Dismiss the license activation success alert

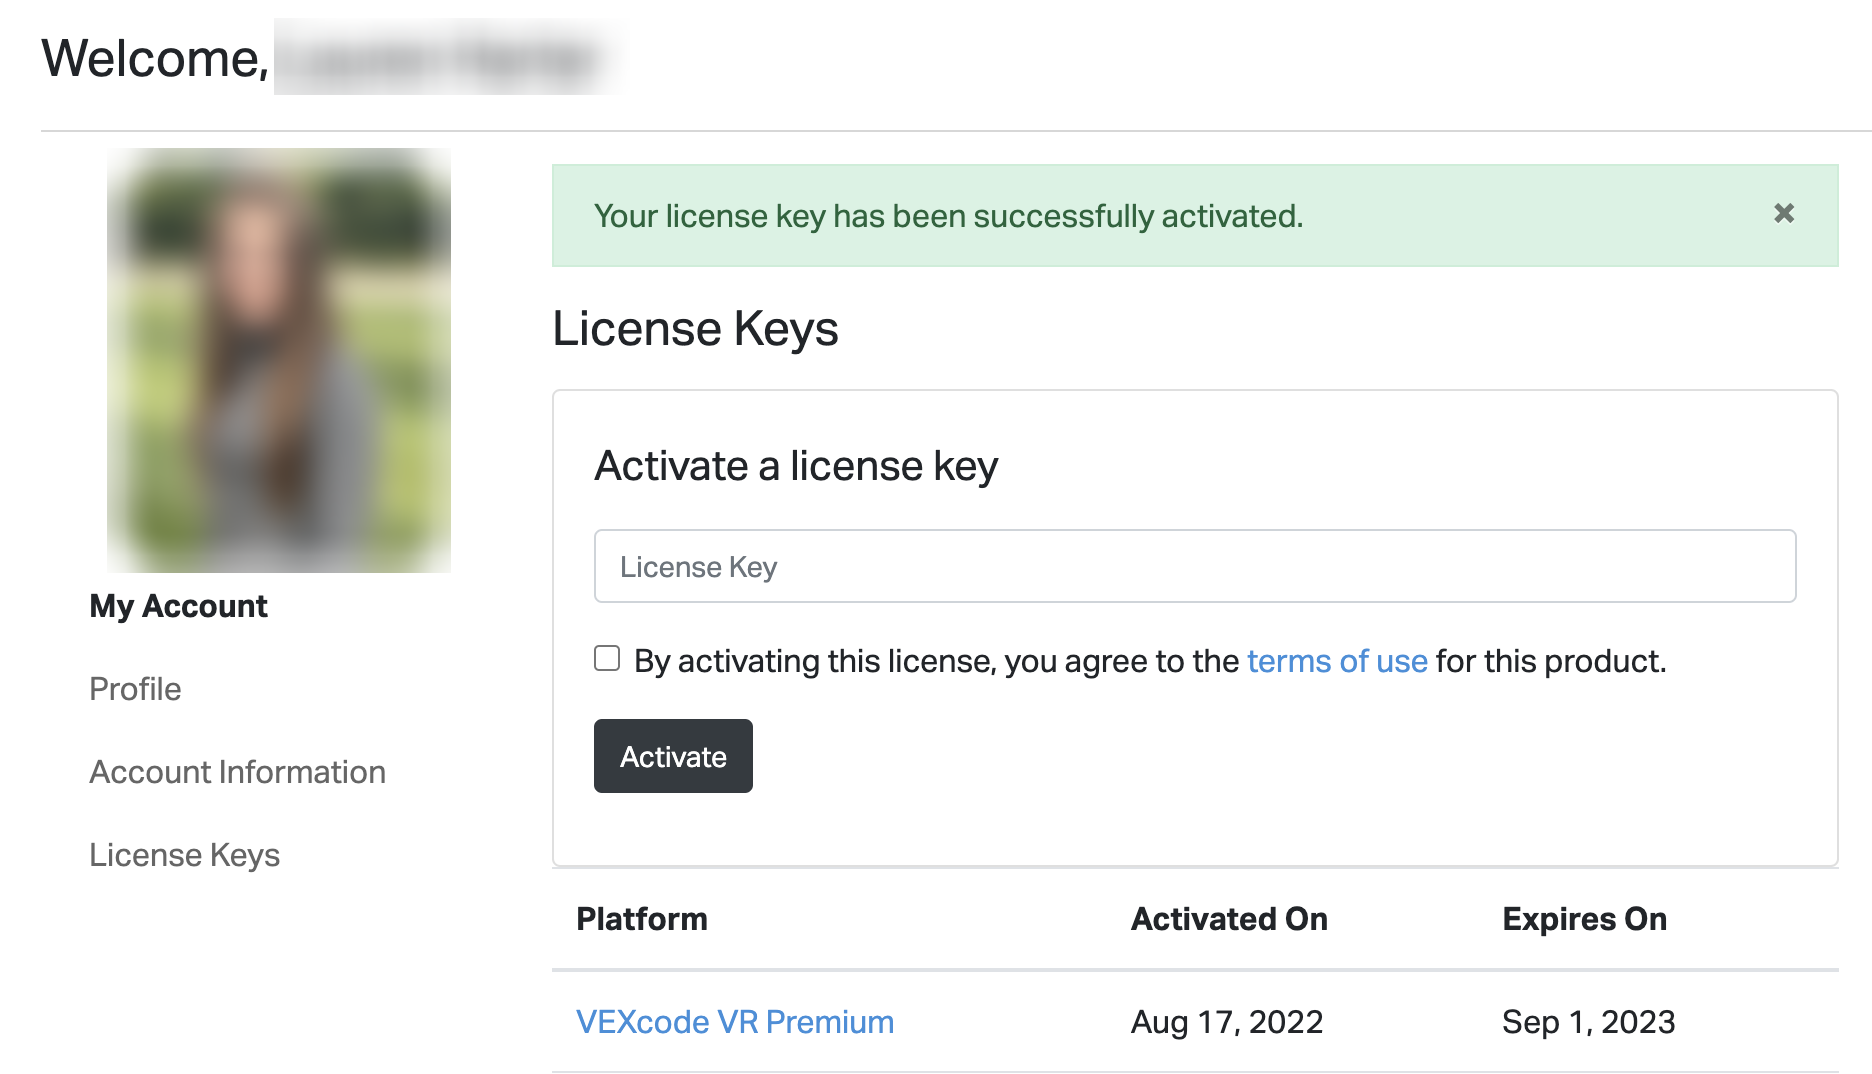[x=1783, y=213]
